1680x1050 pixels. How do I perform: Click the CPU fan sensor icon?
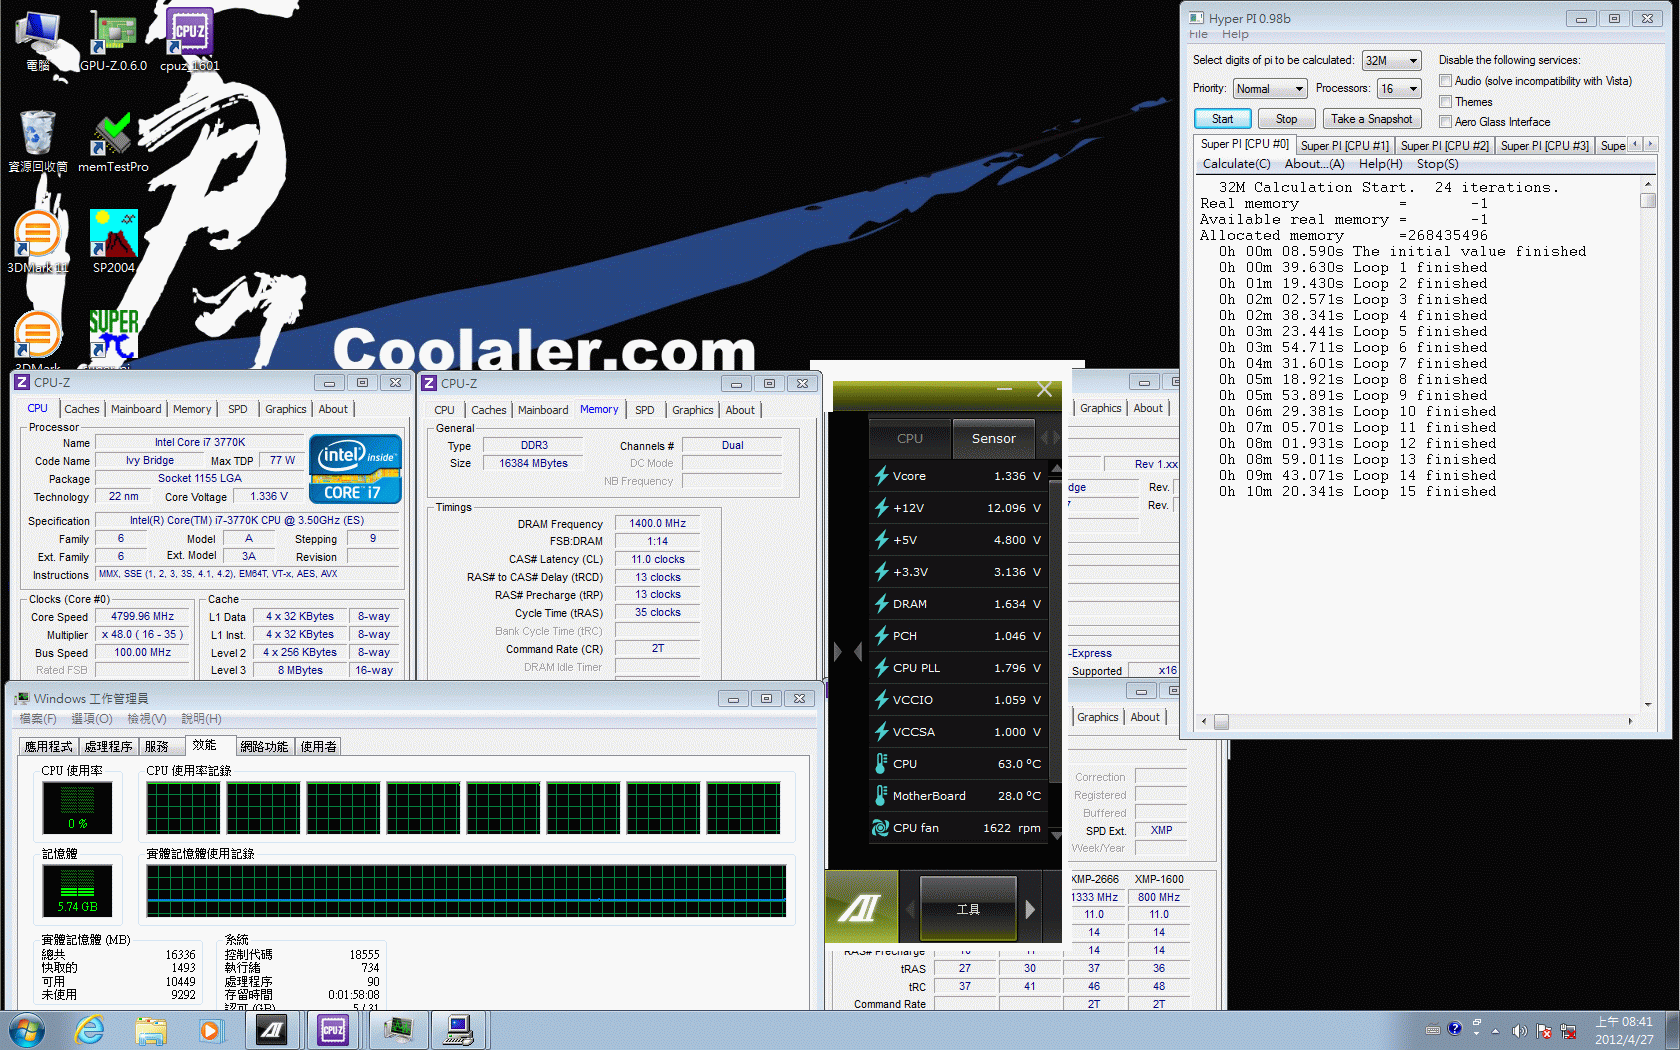pos(880,828)
